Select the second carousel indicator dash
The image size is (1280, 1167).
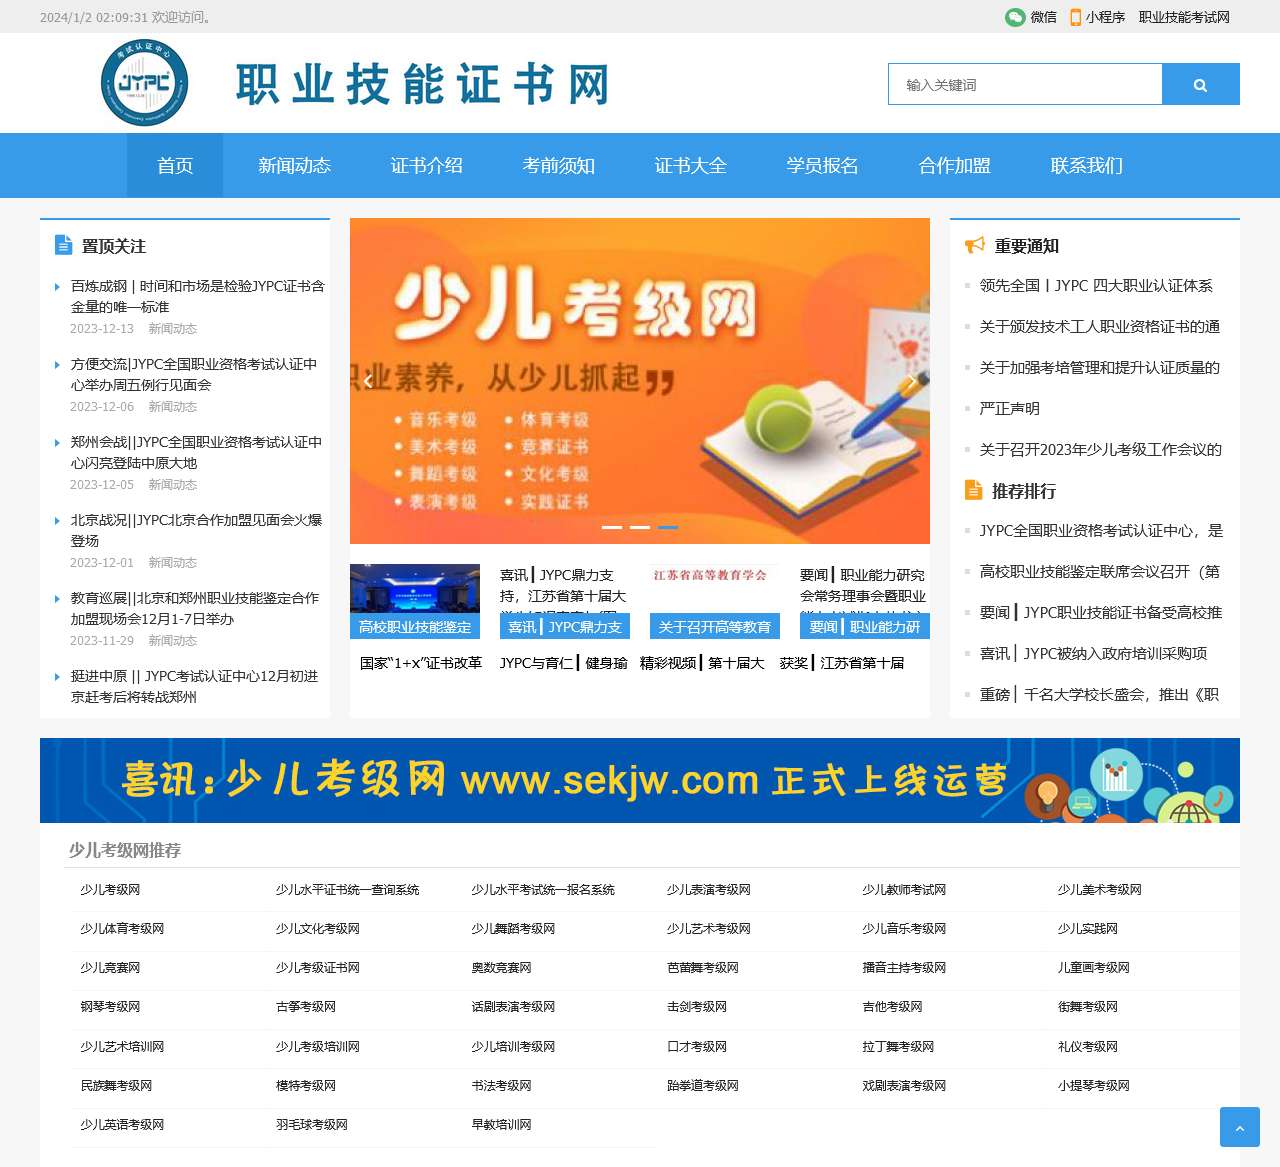(640, 527)
